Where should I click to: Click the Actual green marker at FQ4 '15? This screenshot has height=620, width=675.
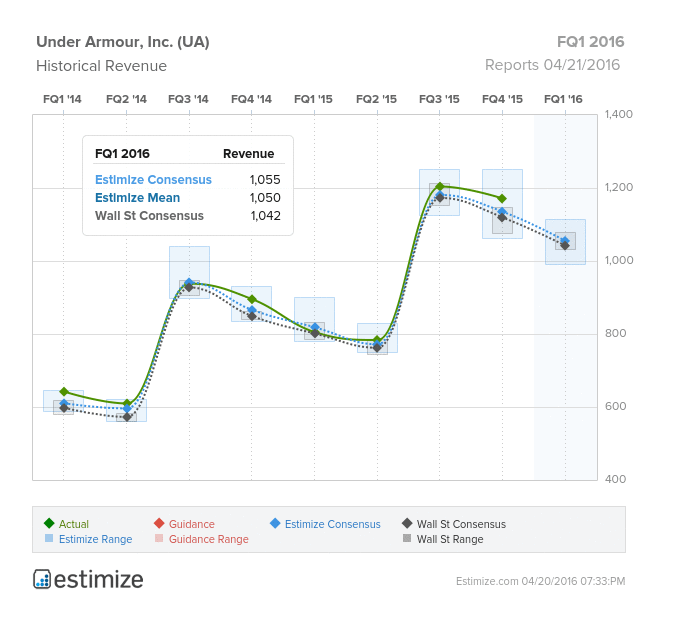[502, 198]
